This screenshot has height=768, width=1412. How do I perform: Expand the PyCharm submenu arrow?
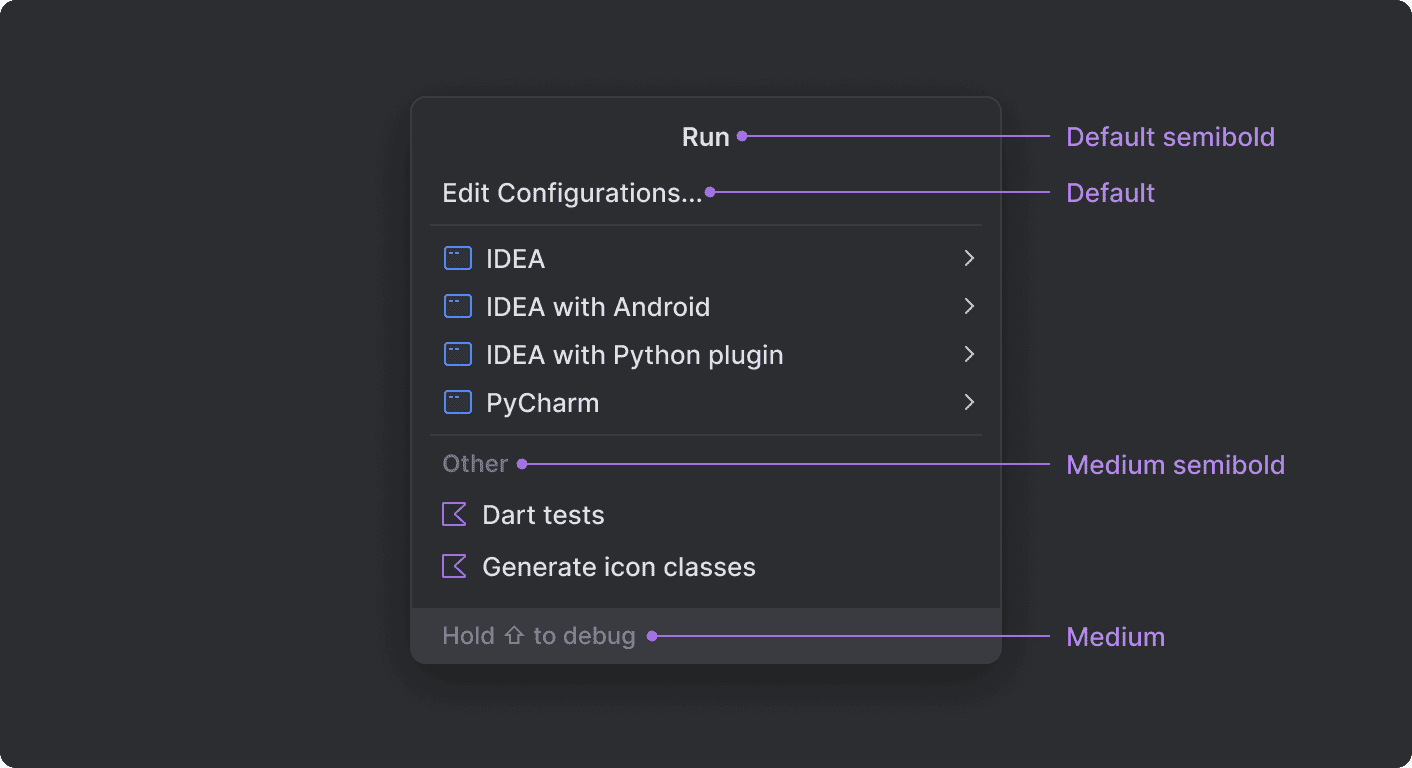point(968,403)
